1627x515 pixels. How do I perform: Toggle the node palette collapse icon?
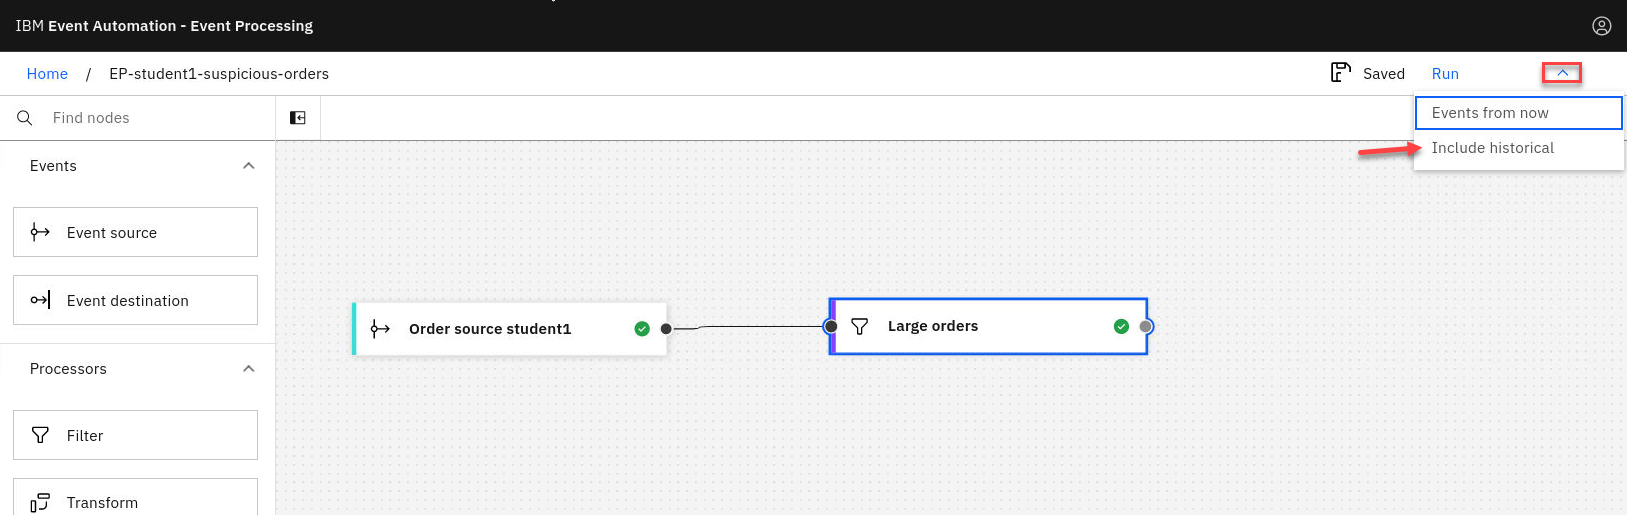click(298, 118)
